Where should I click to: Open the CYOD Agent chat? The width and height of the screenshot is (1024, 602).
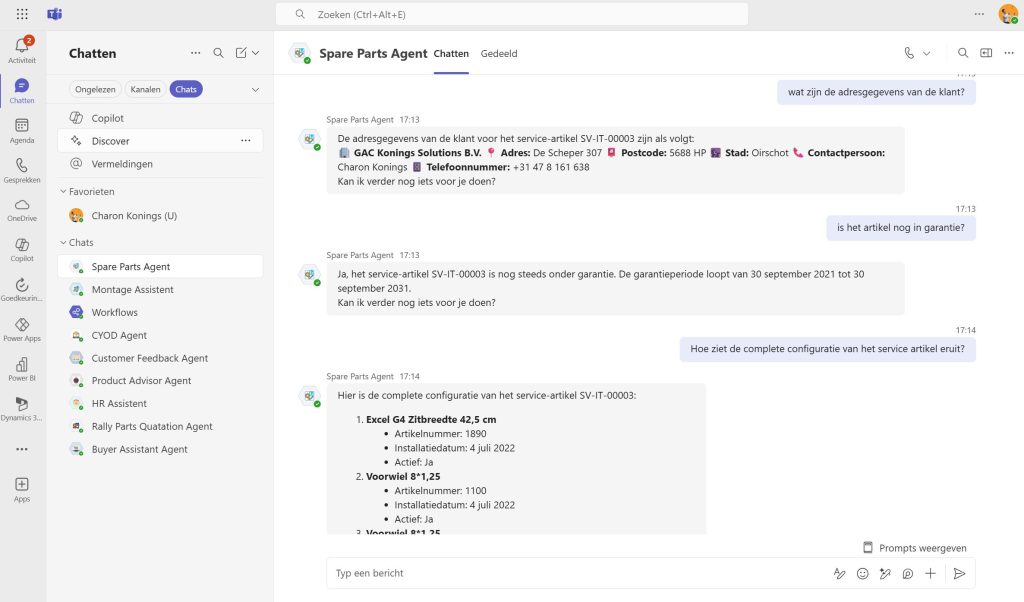point(160,335)
